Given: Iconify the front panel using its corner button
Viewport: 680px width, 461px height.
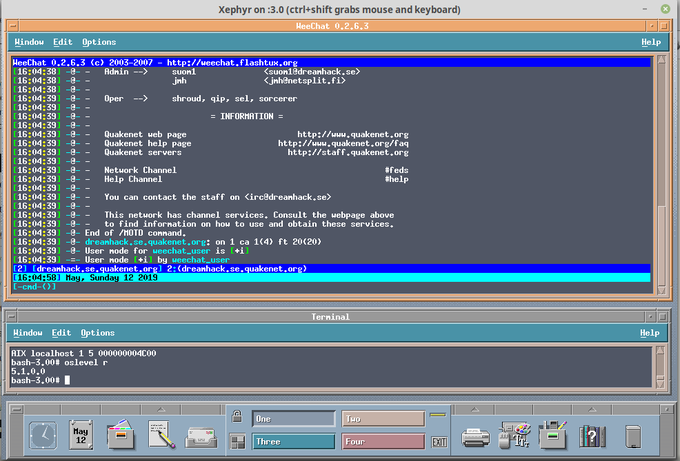Looking at the screenshot, I should click(x=666, y=409).
